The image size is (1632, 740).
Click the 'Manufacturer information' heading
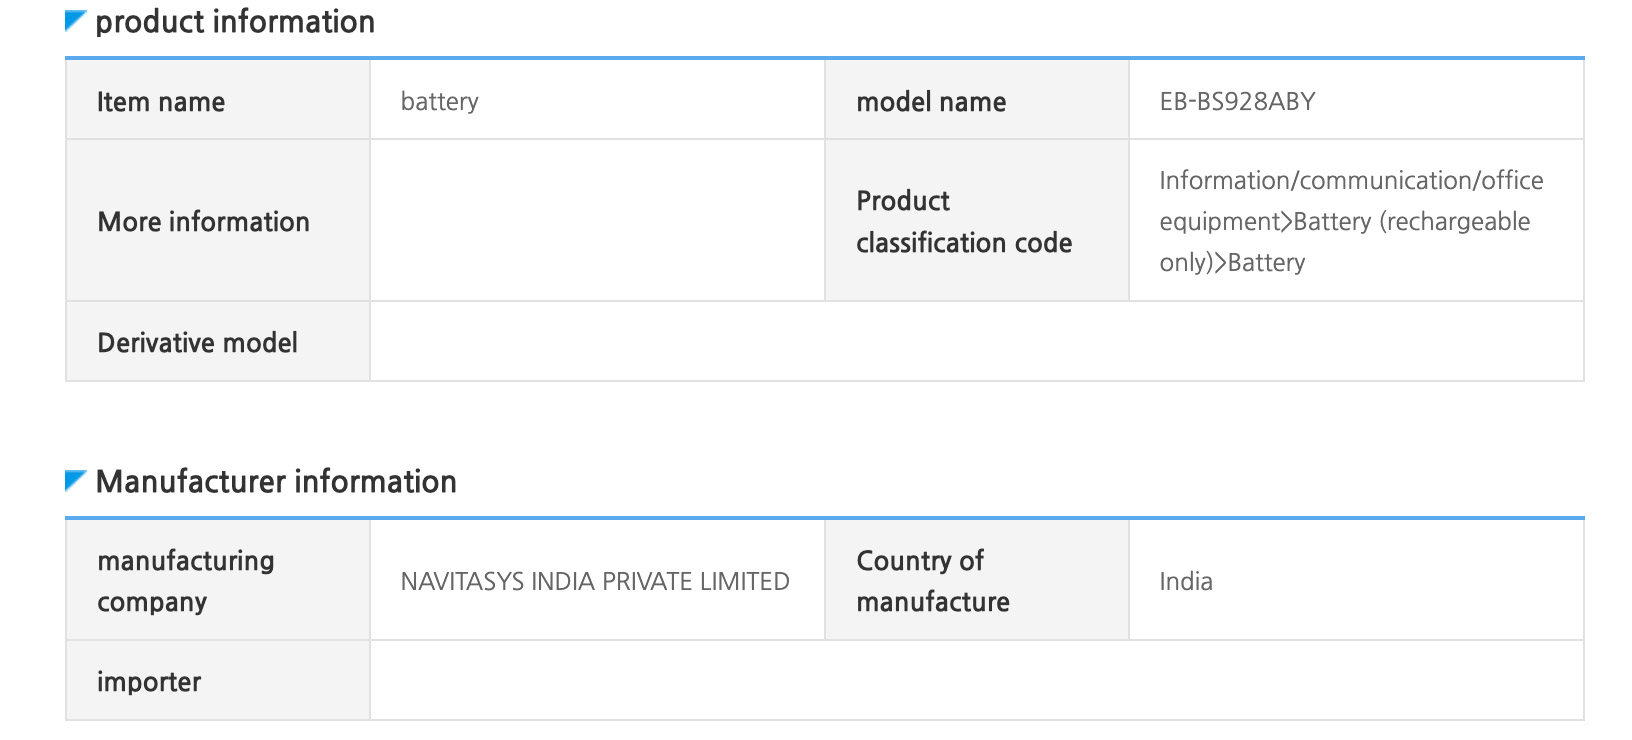click(276, 482)
